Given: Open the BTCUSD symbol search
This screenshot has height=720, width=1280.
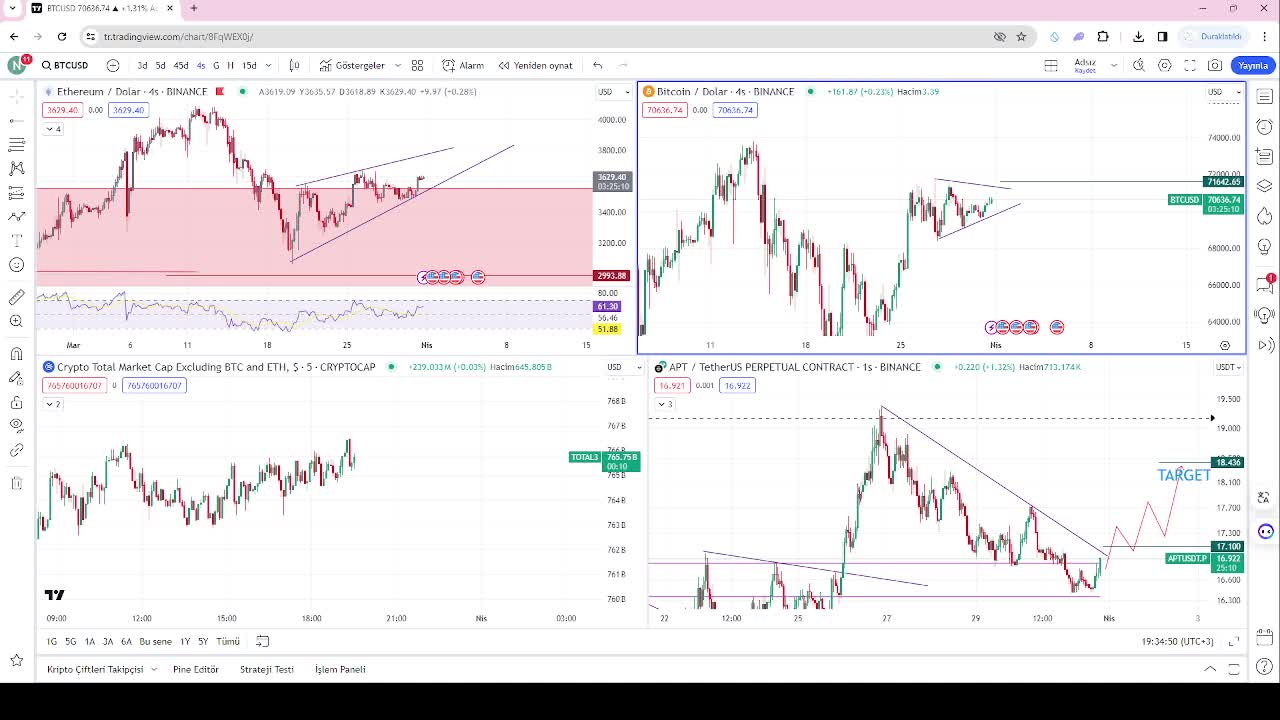Looking at the screenshot, I should pos(66,65).
